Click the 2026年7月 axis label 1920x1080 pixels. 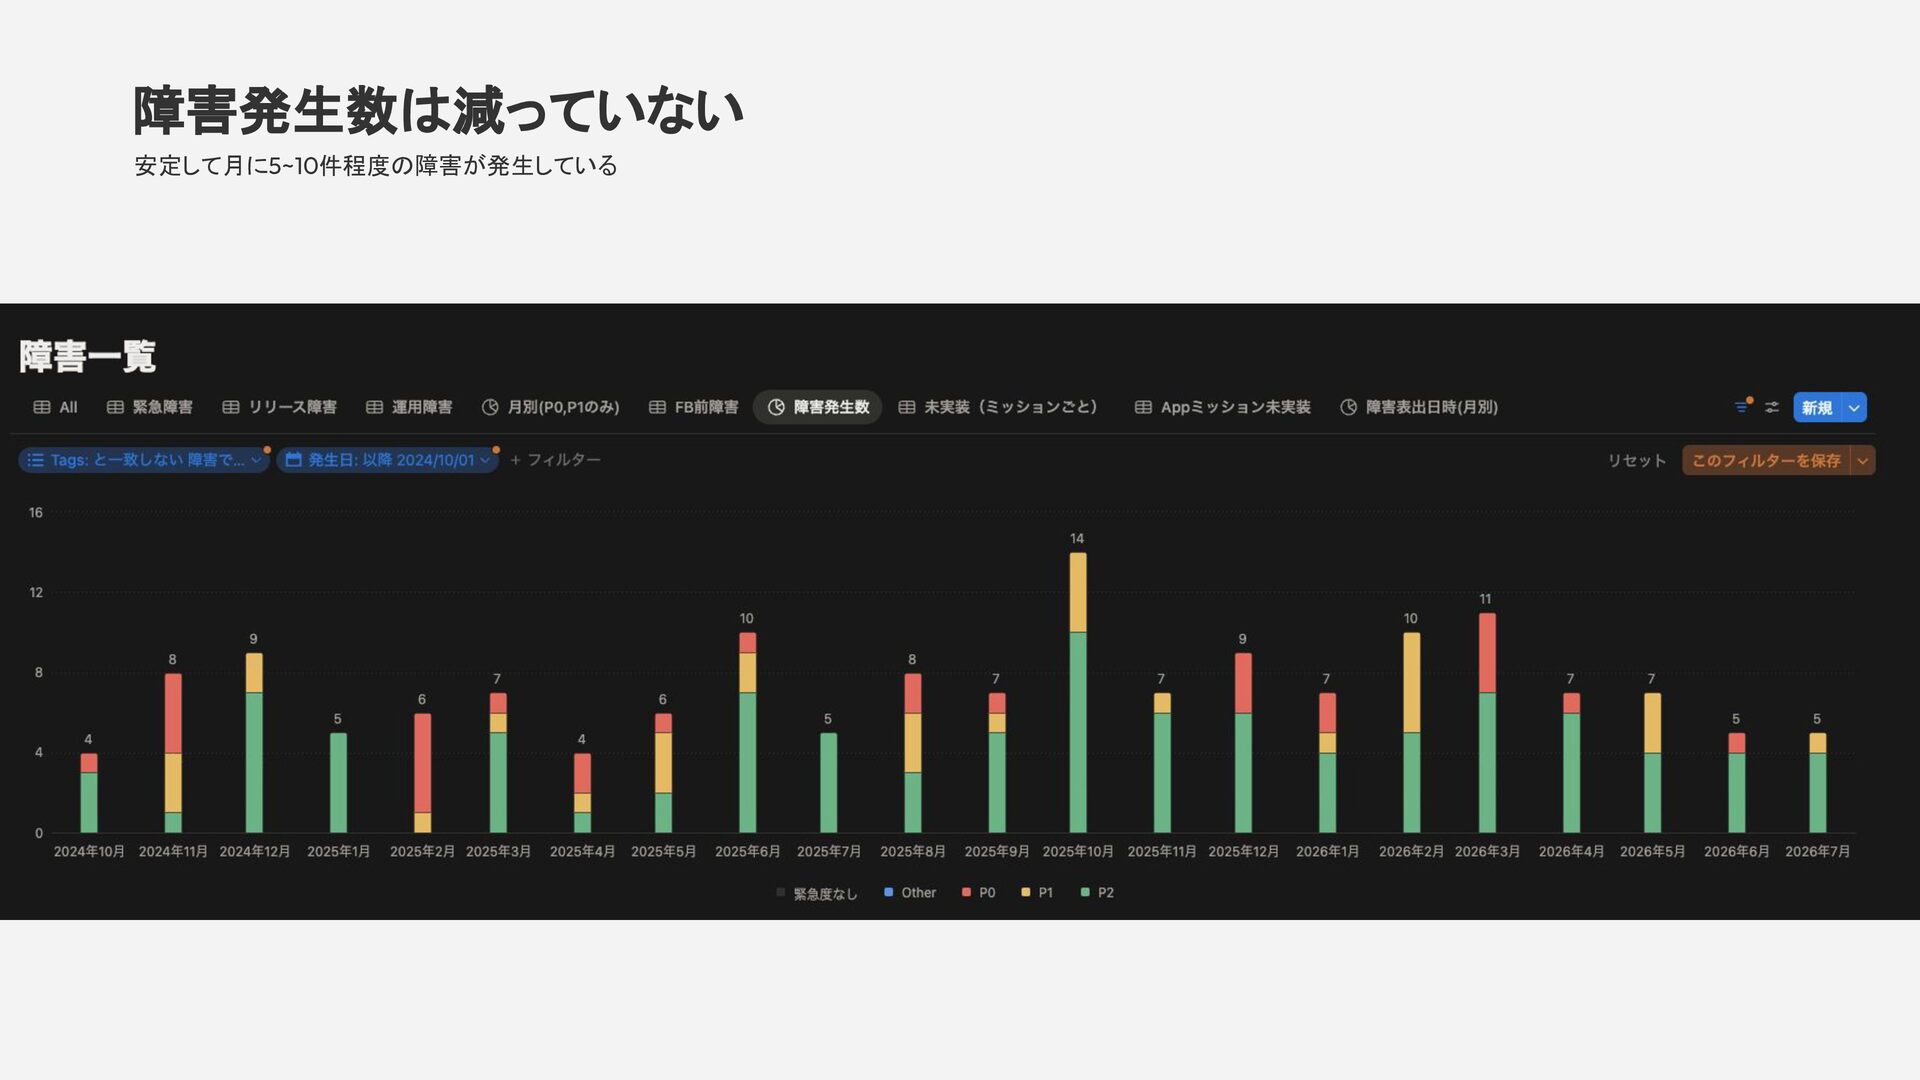pyautogui.click(x=1817, y=851)
